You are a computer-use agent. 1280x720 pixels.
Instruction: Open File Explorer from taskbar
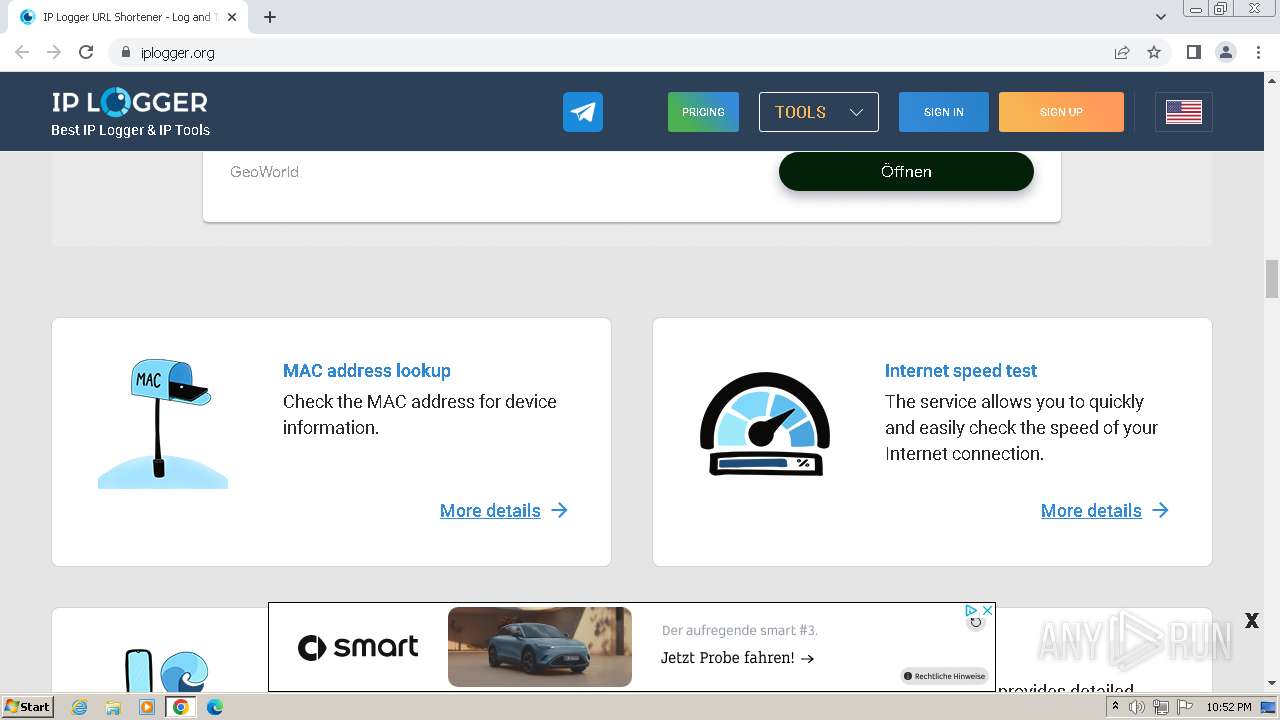113,707
